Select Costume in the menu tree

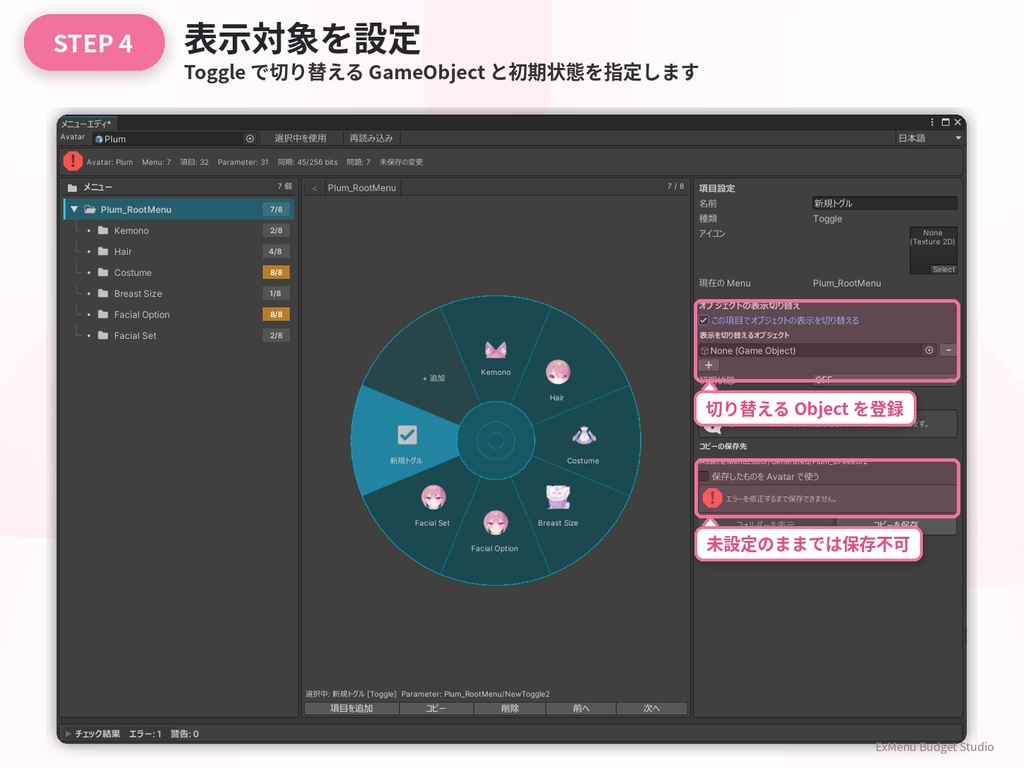click(x=133, y=272)
